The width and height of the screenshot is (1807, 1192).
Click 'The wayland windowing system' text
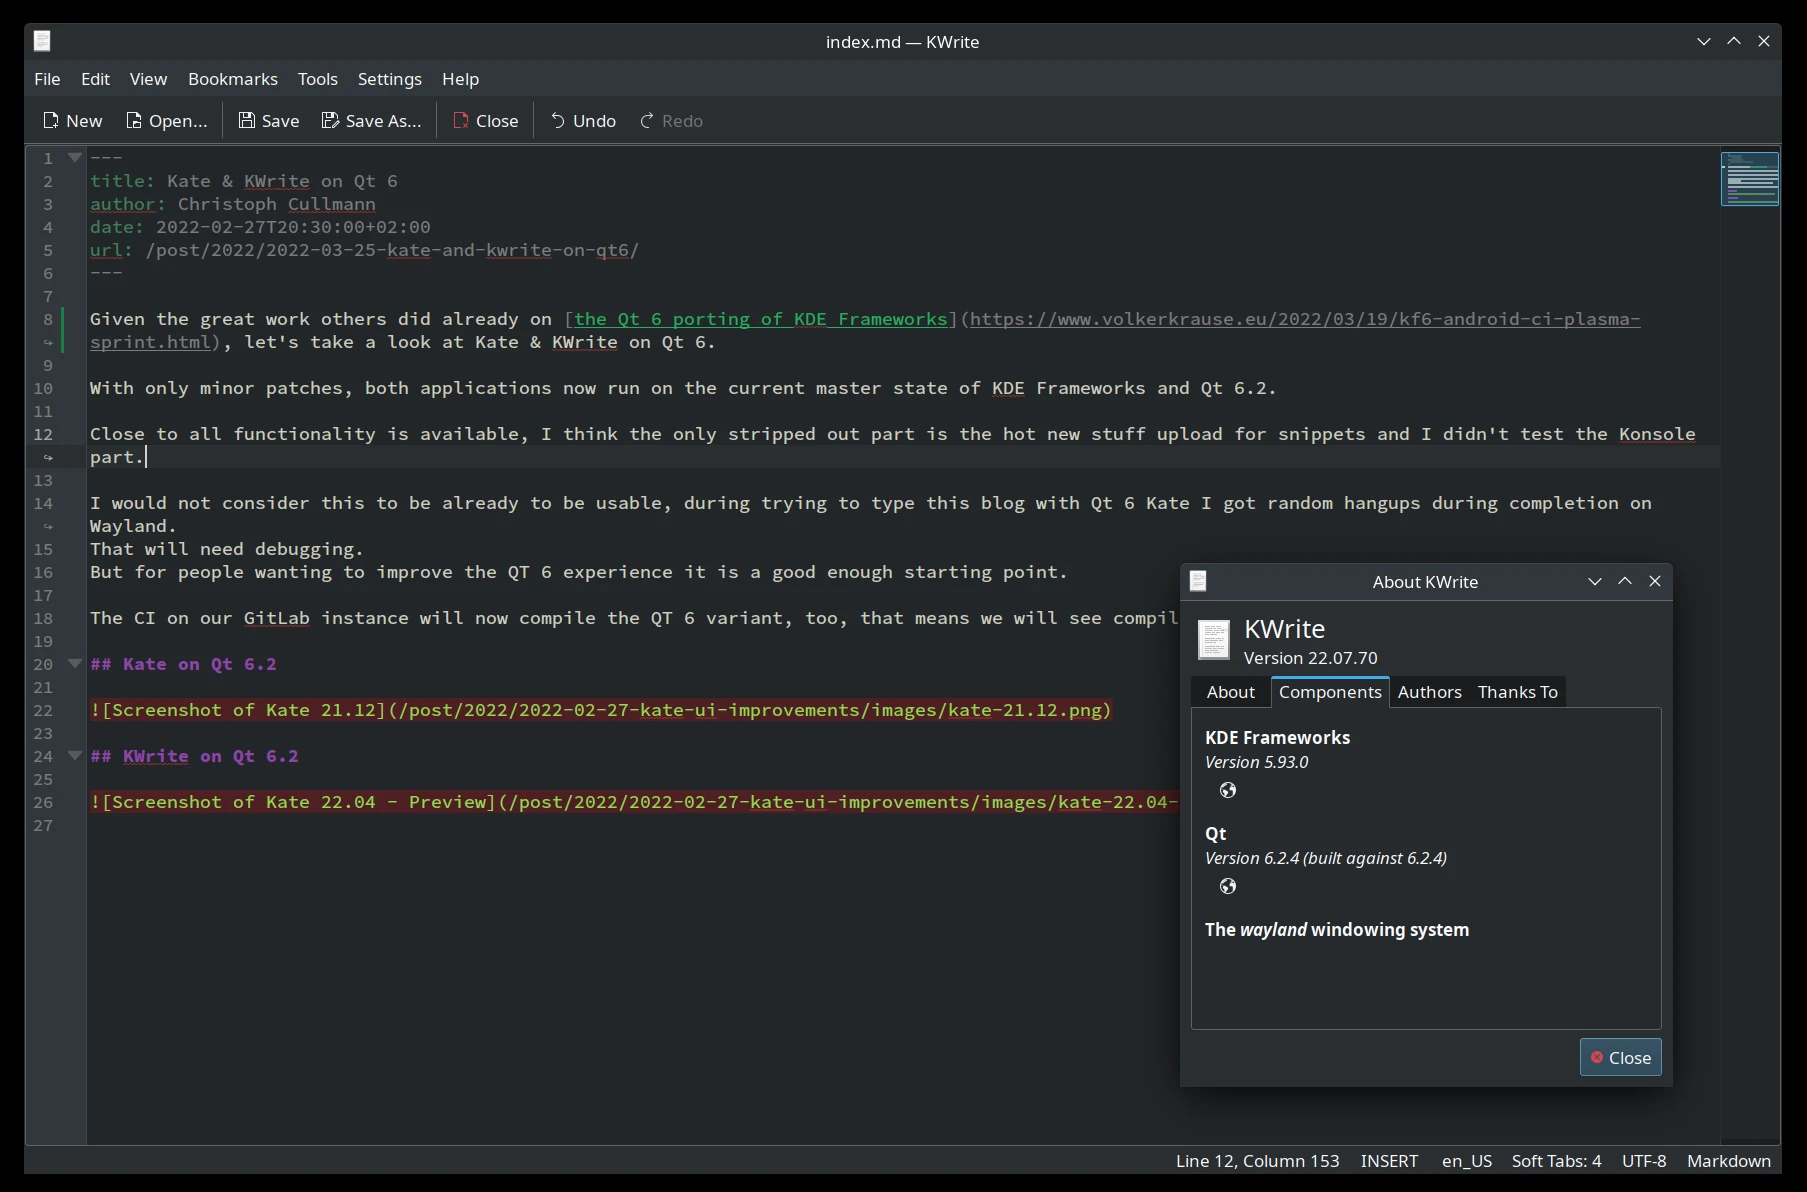1337,930
